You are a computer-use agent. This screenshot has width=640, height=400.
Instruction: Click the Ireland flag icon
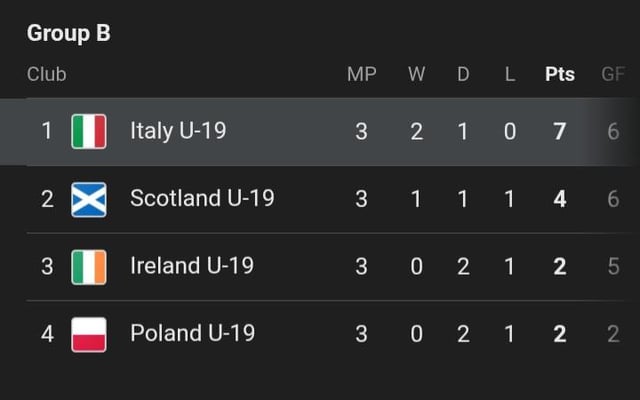(89, 266)
